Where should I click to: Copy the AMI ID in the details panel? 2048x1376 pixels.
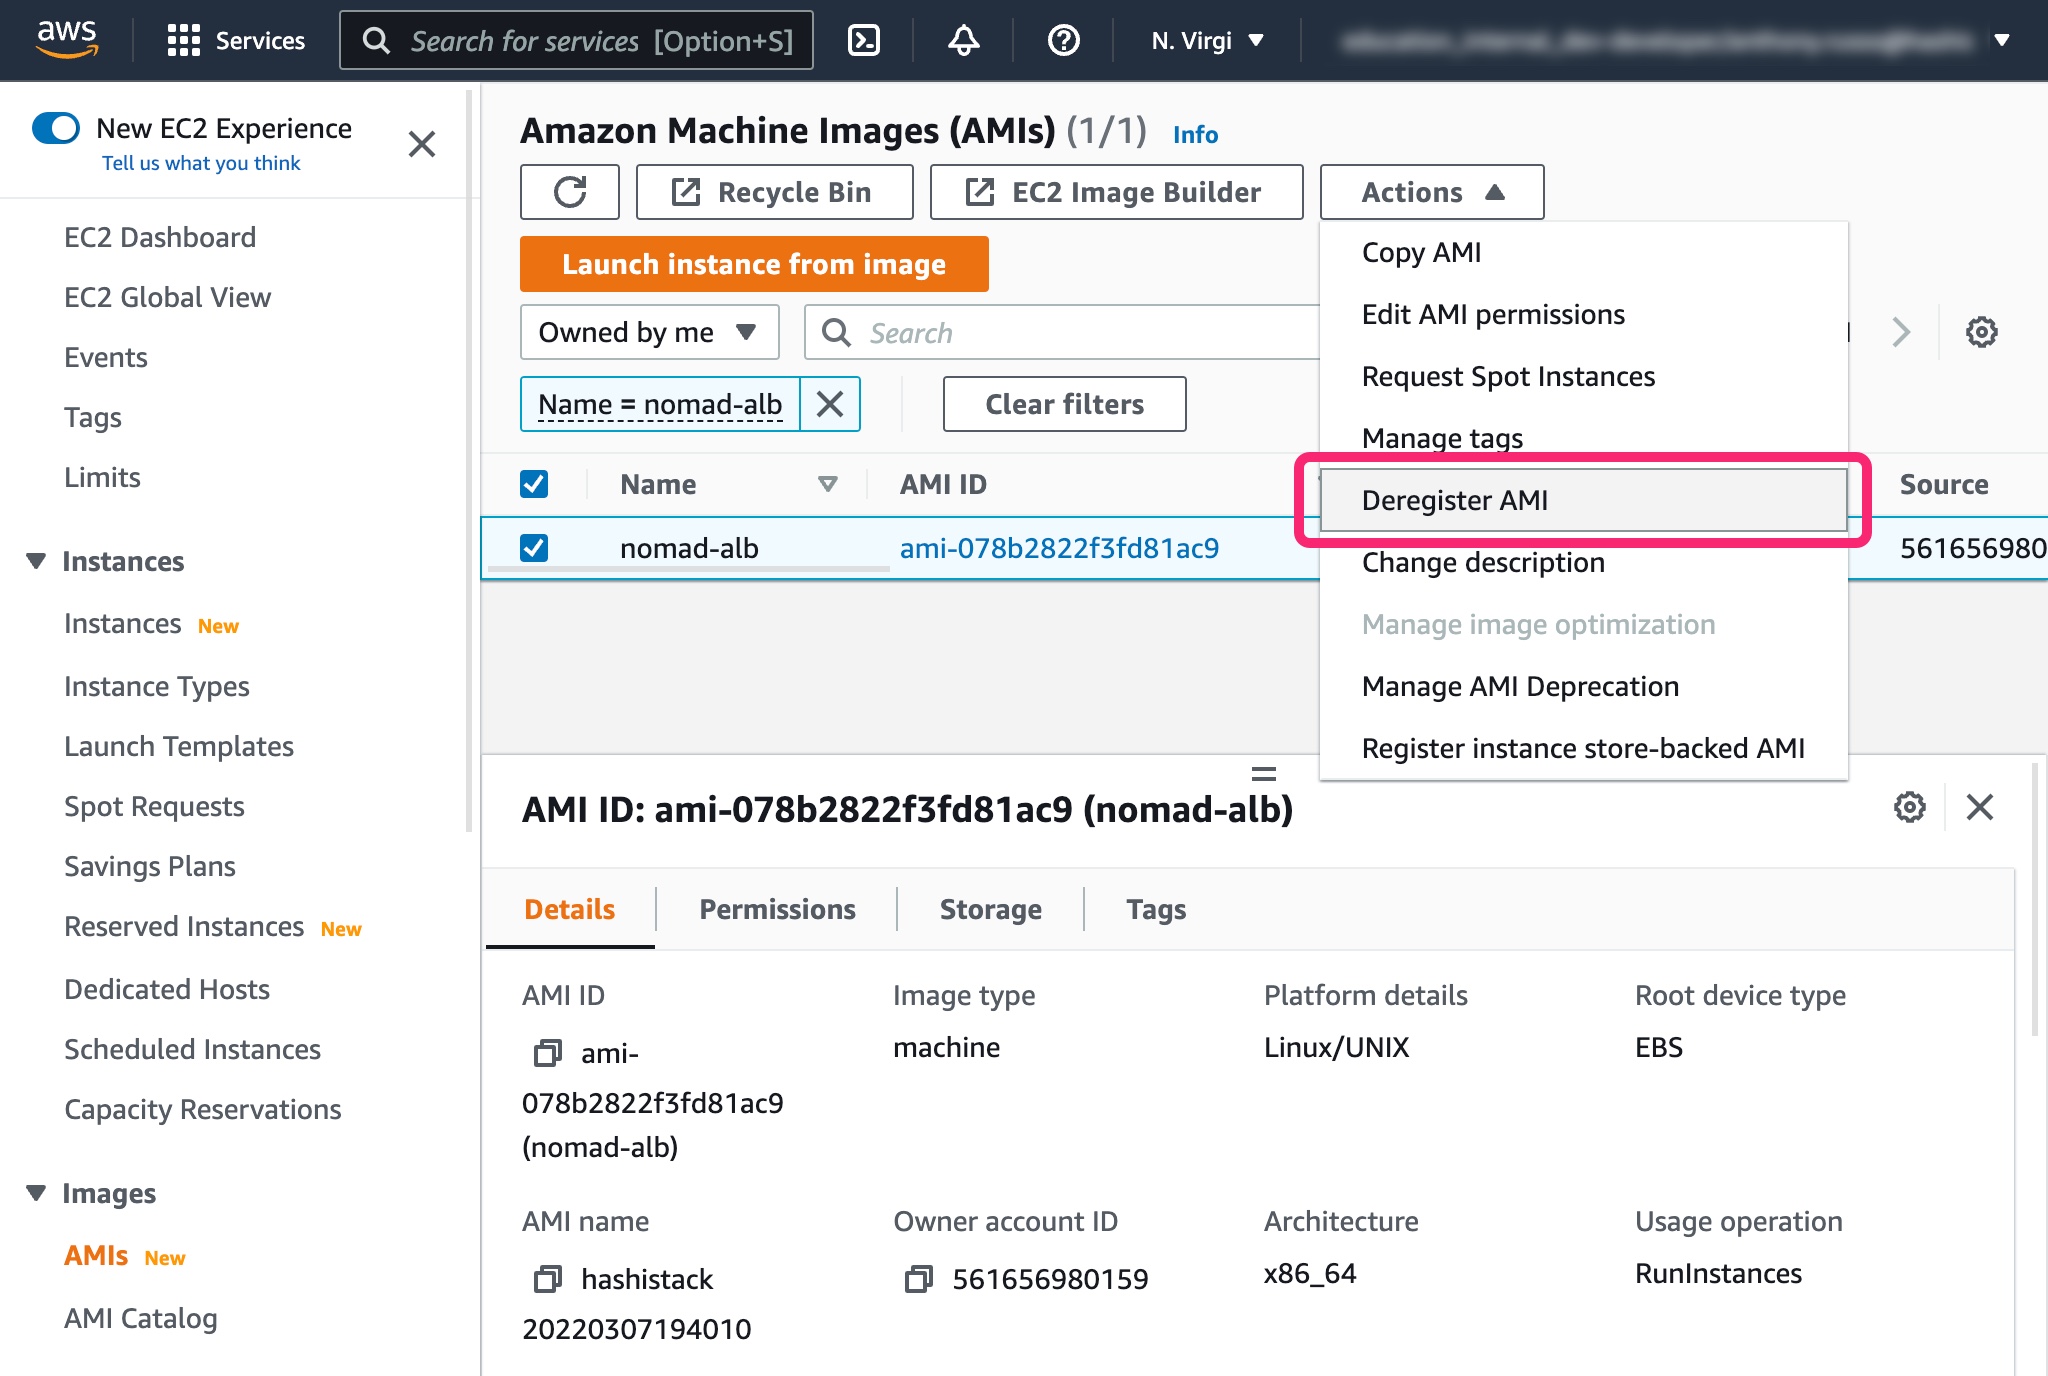pyautogui.click(x=546, y=1053)
